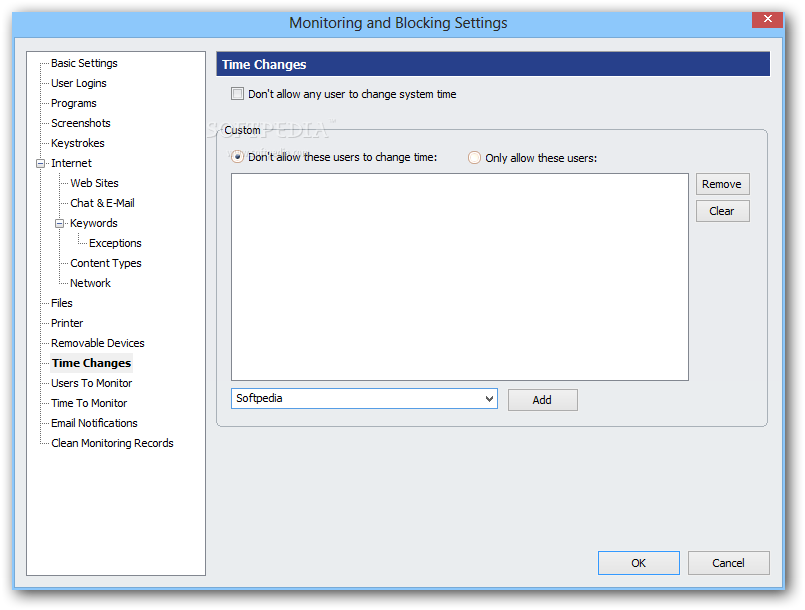Choose 'Only allow these users' radio button
Screen dimensions: 805x610
[474, 158]
